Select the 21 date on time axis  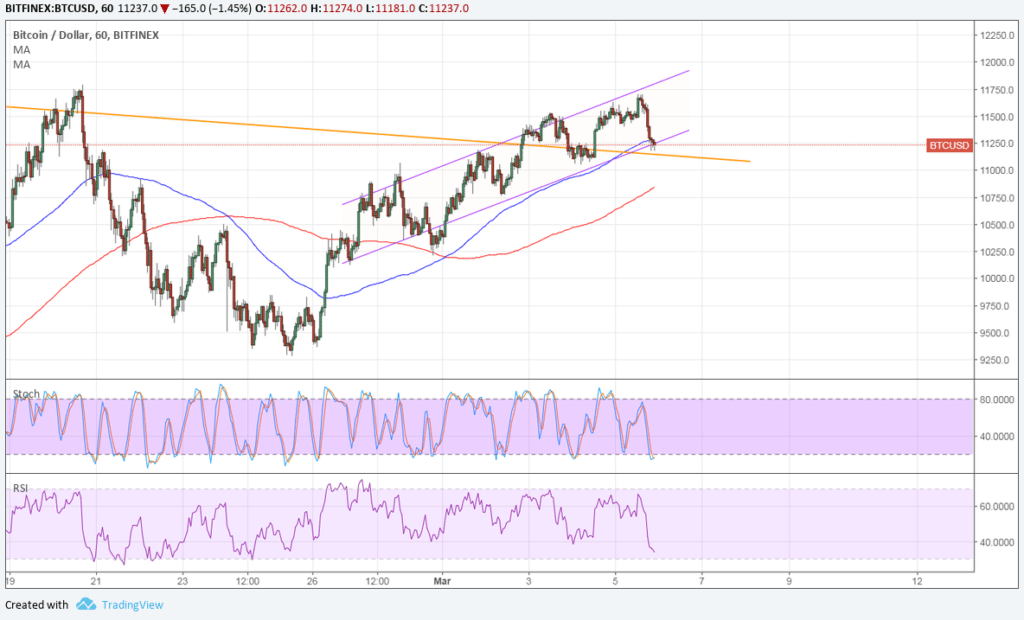(x=95, y=581)
